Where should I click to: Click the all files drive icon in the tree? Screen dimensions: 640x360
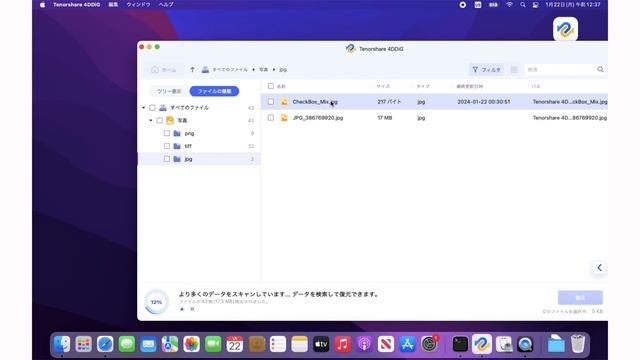pos(163,108)
